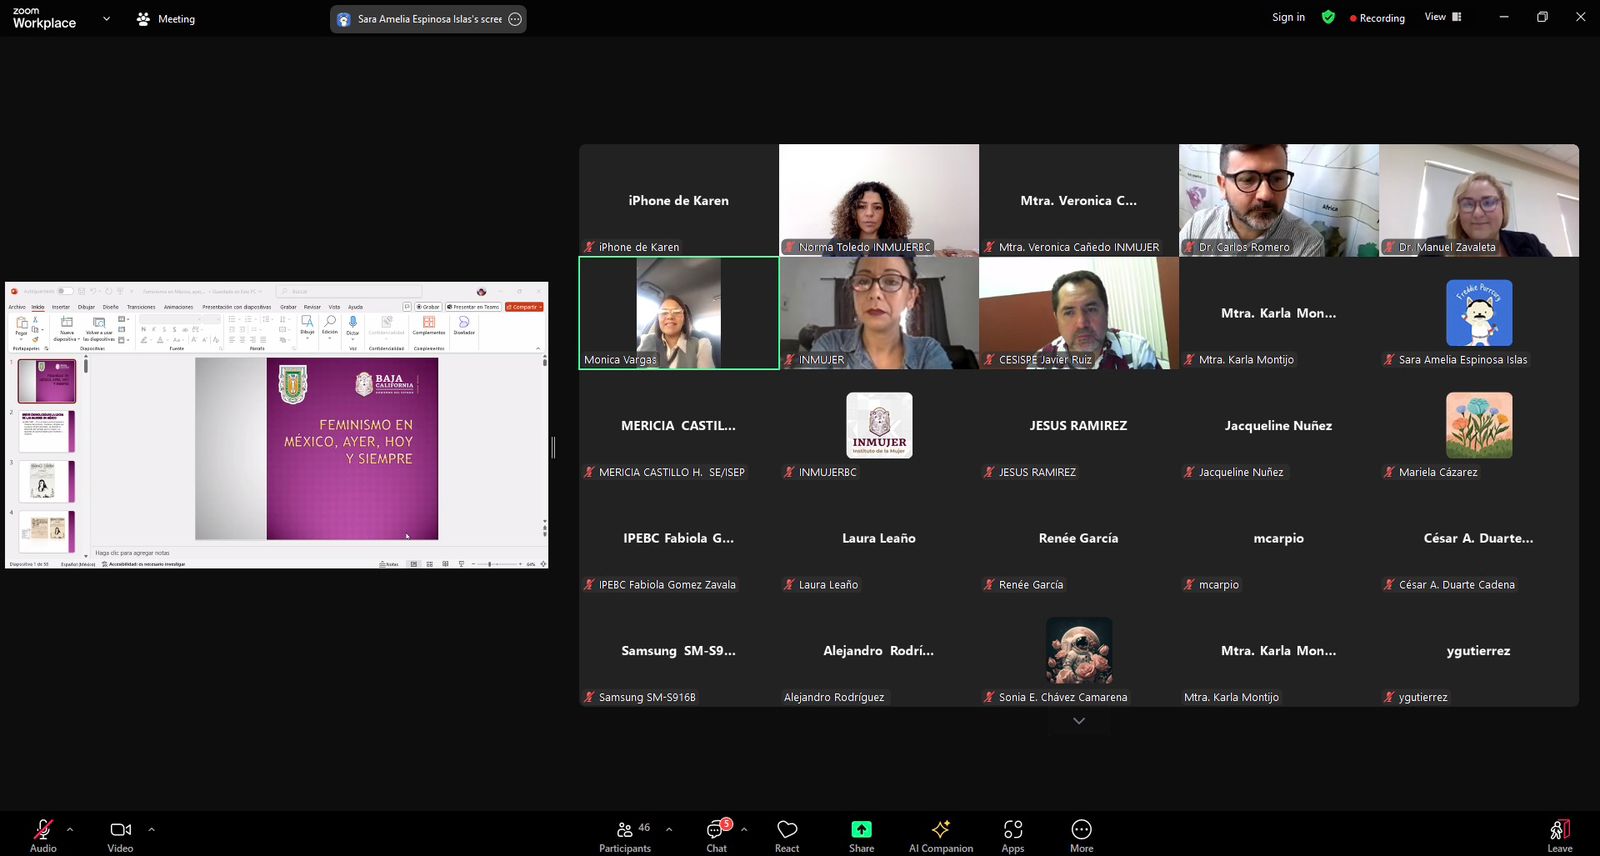The width and height of the screenshot is (1600, 856).
Task: Switch to the Meeting tab
Action: [x=166, y=19]
